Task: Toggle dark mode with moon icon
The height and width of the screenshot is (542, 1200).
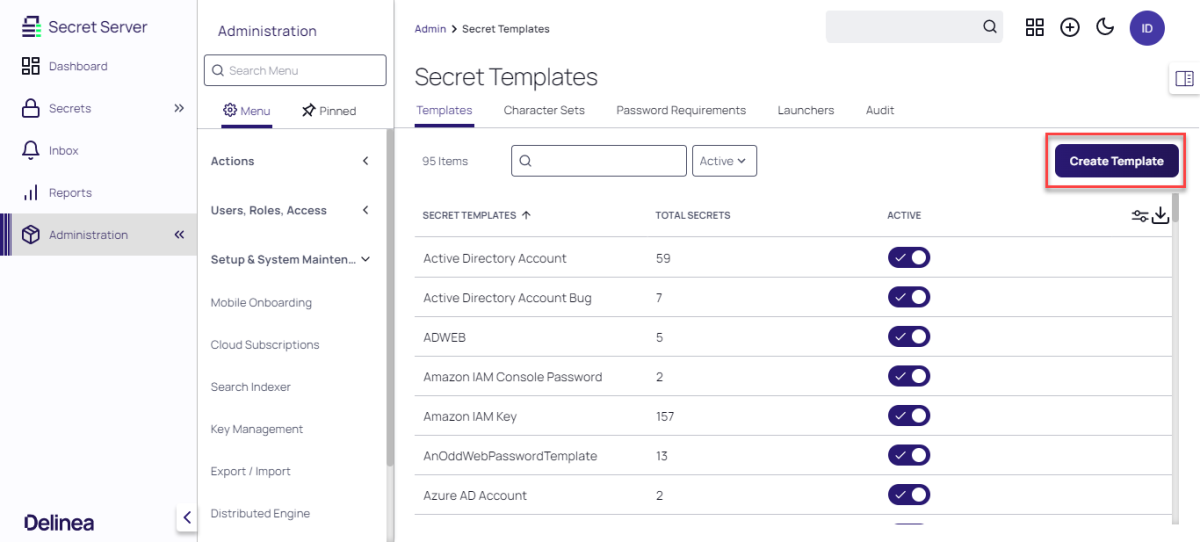Action: click(x=1105, y=27)
